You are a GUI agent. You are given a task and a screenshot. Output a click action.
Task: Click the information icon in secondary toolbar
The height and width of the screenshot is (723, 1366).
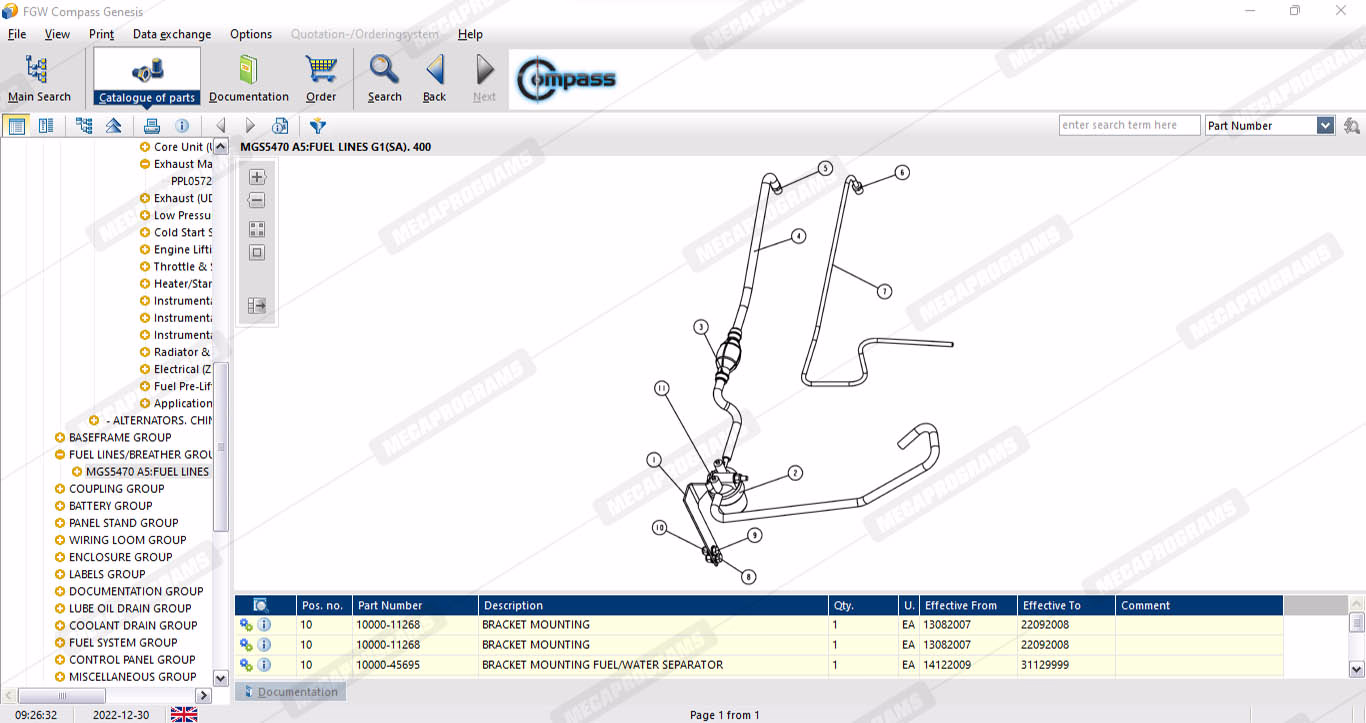click(x=182, y=126)
